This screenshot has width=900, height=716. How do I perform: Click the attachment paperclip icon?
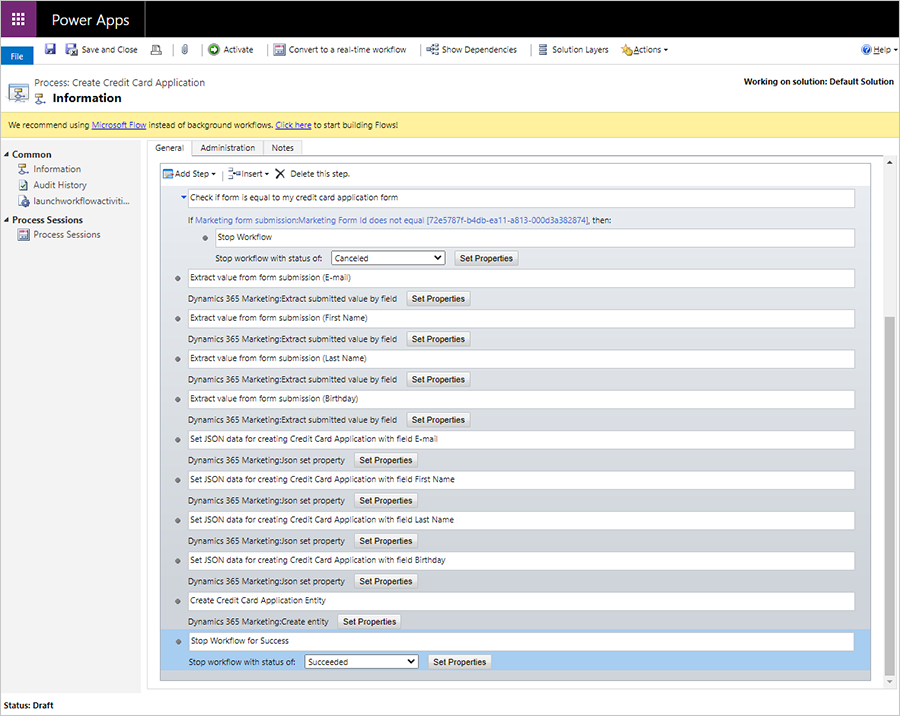(x=184, y=49)
